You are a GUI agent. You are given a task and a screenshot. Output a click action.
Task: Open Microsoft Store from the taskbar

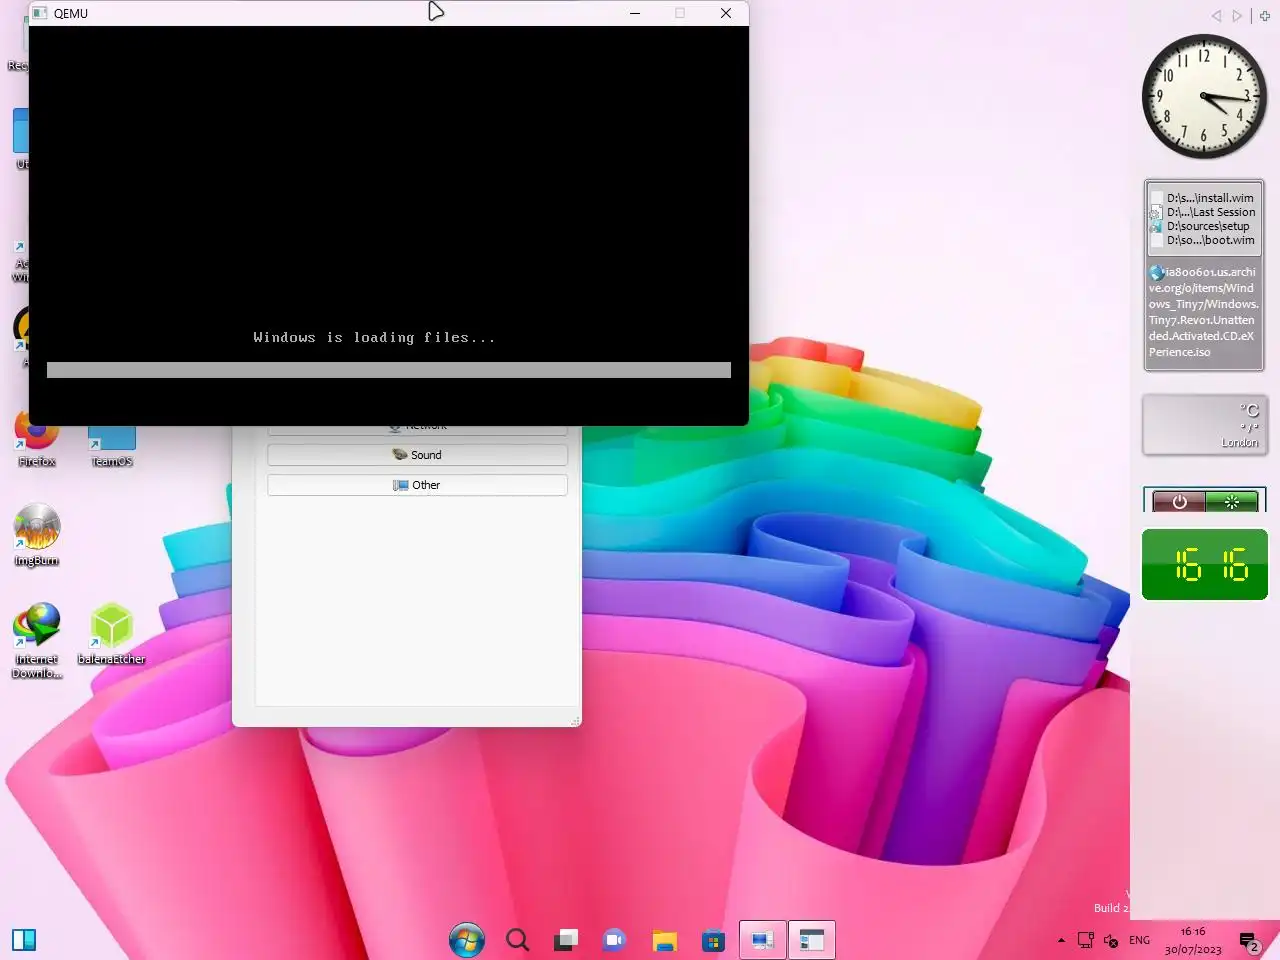(713, 940)
